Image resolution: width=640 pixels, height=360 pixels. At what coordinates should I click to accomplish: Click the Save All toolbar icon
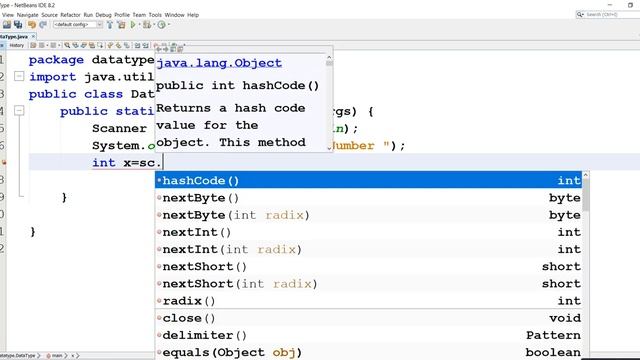(18, 24)
